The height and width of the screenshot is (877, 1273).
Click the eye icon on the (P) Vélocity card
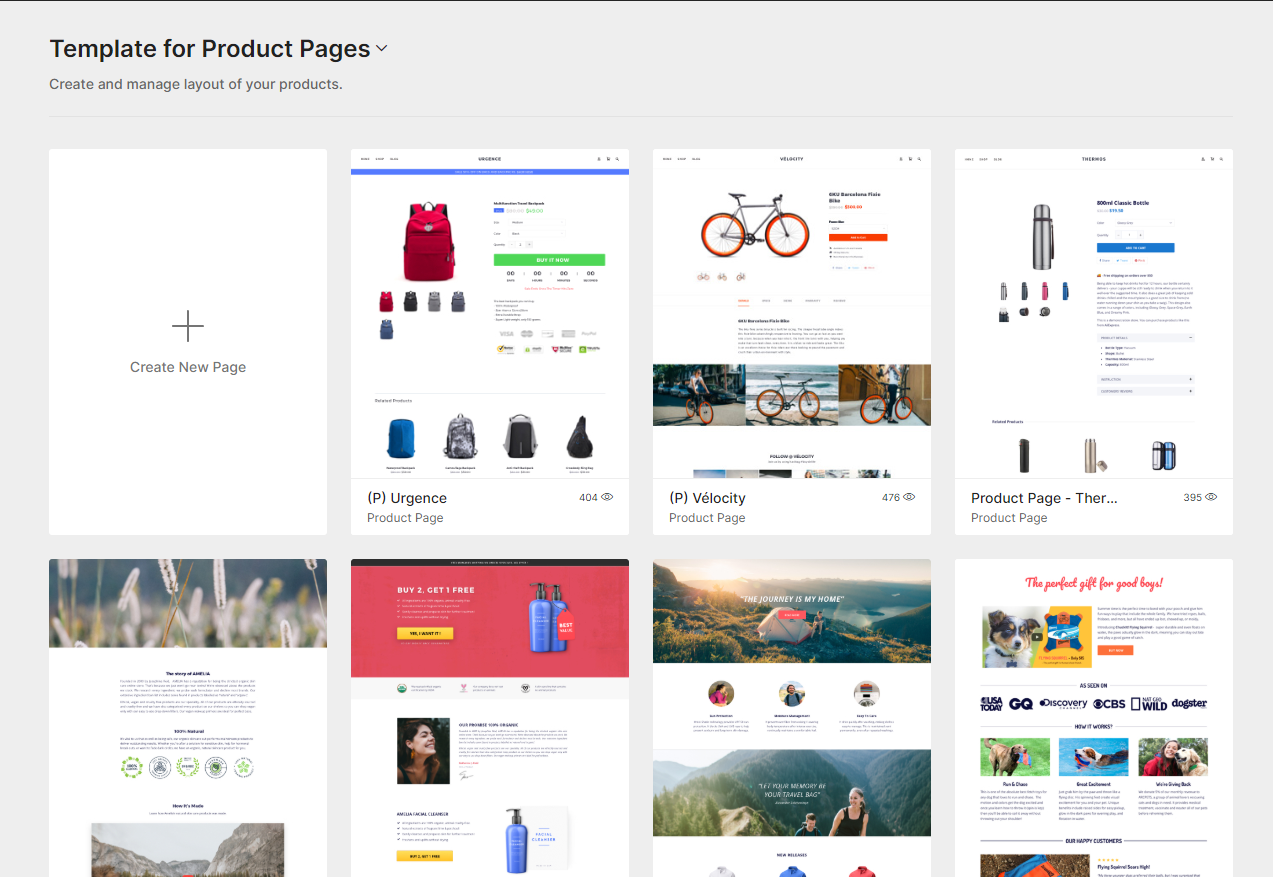point(910,497)
